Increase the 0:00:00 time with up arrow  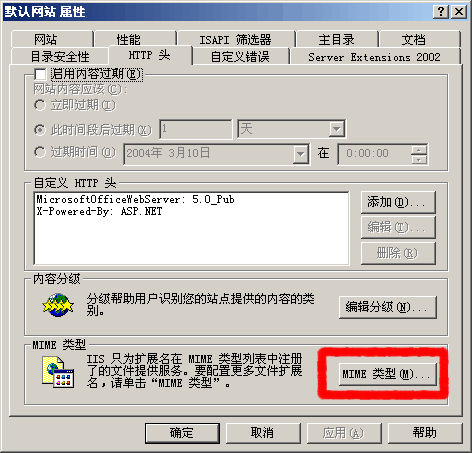coord(419,150)
